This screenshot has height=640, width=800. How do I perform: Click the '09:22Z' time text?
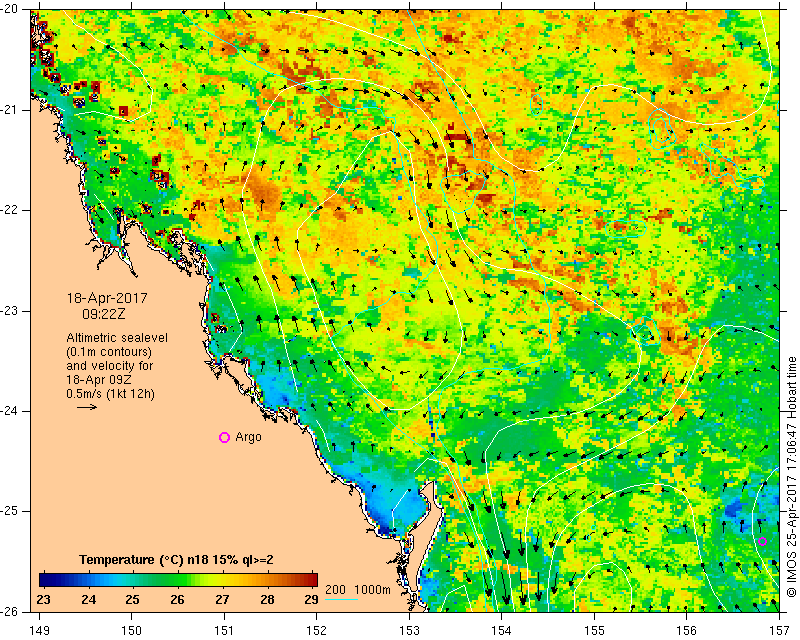click(104, 314)
